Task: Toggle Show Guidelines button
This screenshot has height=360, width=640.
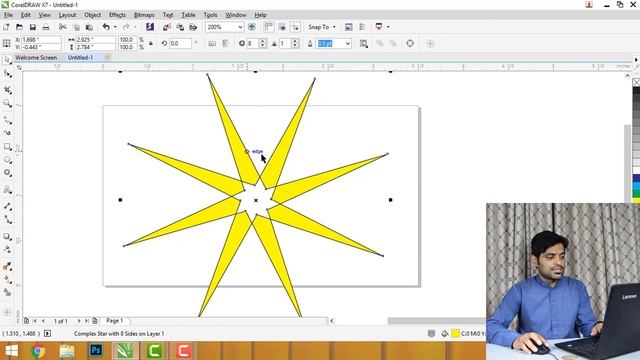Action: 295,27
